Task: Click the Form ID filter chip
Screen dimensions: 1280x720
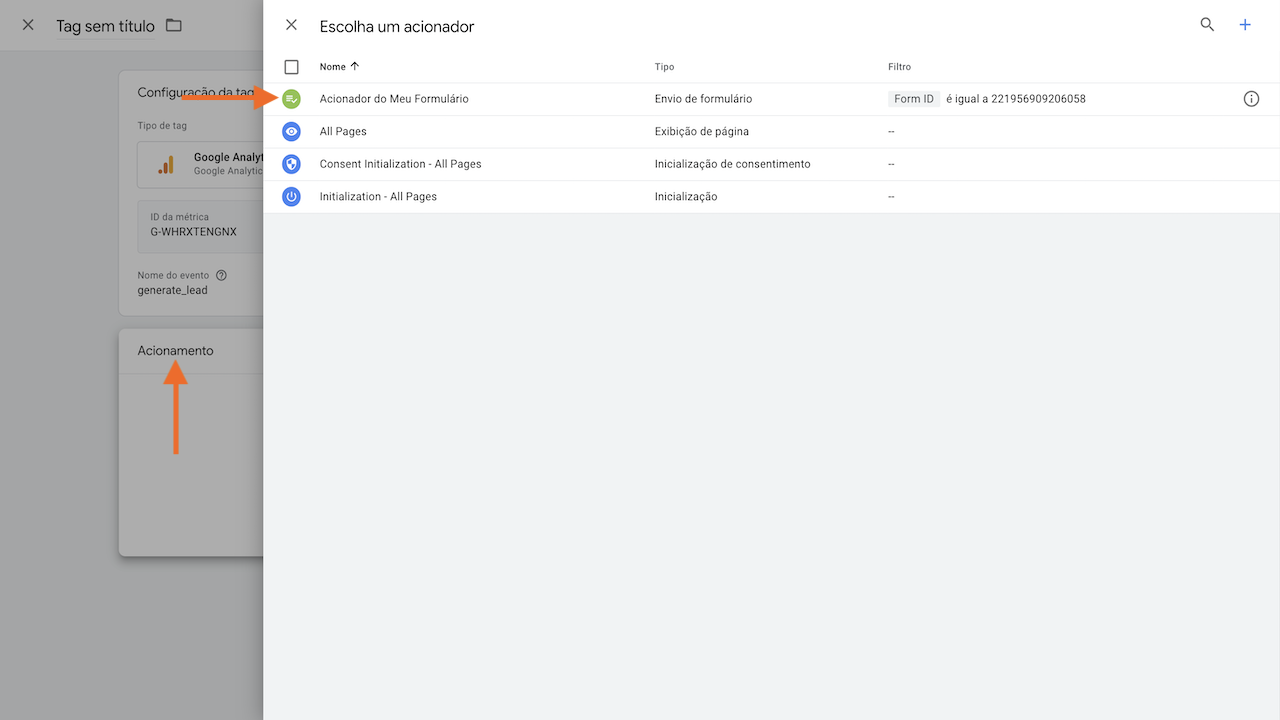Action: [913, 98]
